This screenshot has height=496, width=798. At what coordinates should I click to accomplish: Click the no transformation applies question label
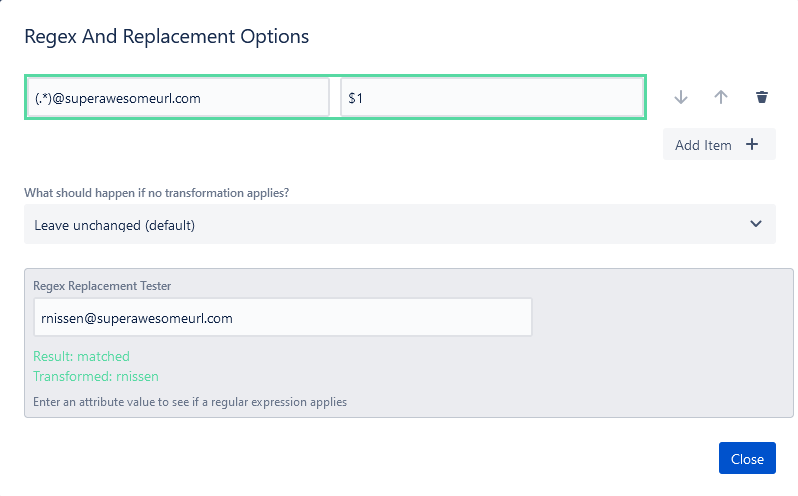pos(163,192)
